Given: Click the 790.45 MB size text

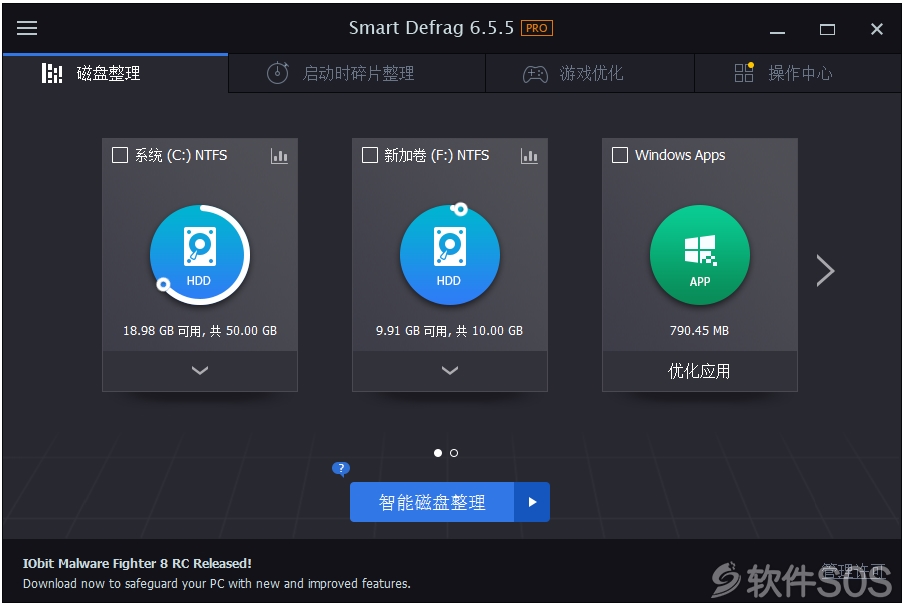Looking at the screenshot, I should pyautogui.click(x=699, y=331).
